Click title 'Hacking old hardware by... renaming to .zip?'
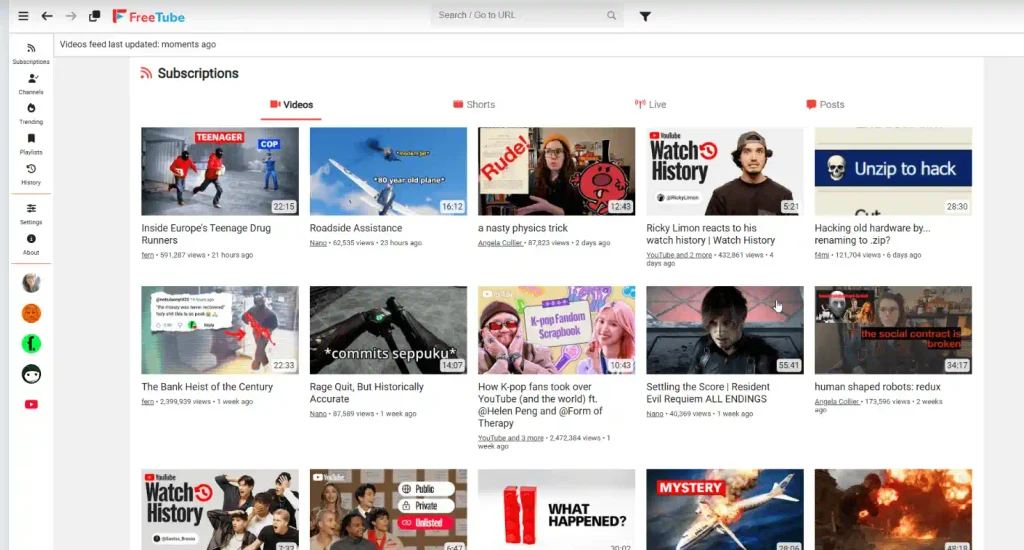 [x=872, y=234]
